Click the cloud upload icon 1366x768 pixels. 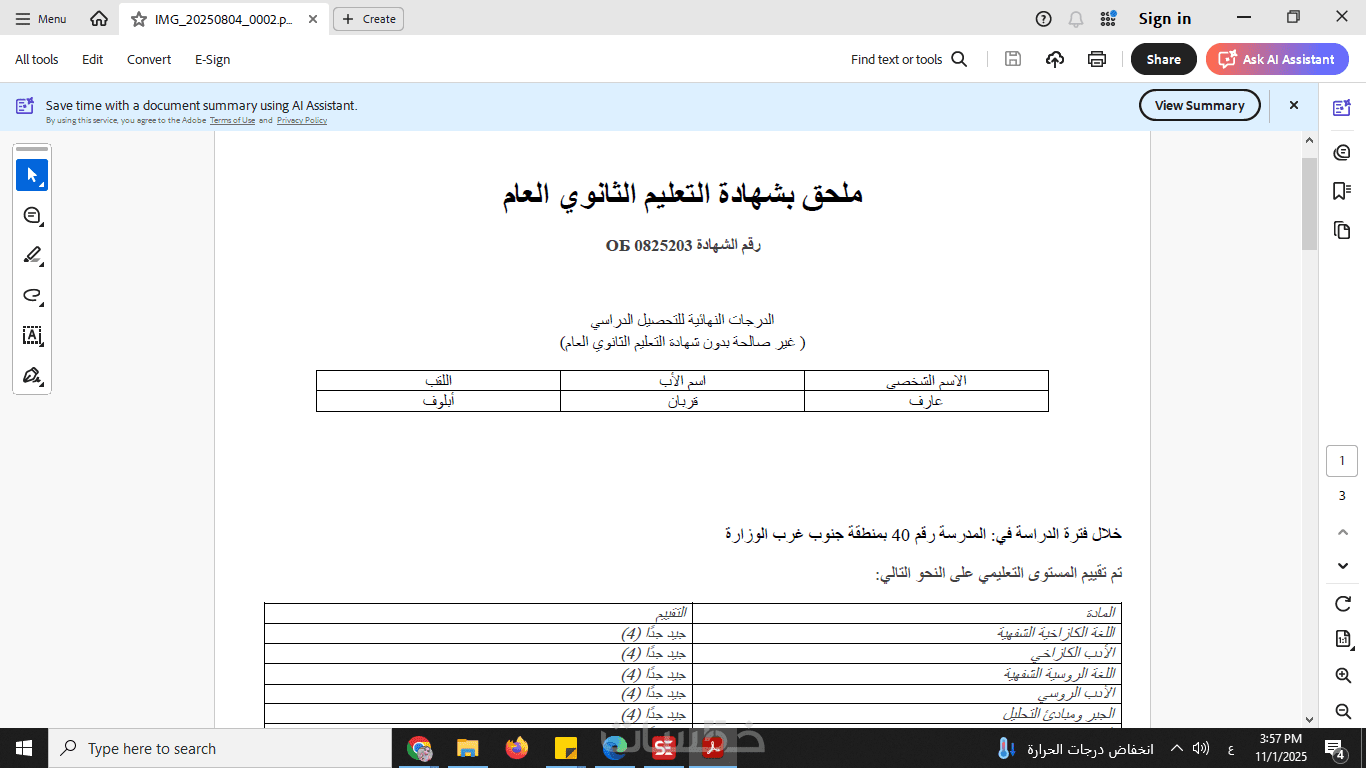(1055, 59)
